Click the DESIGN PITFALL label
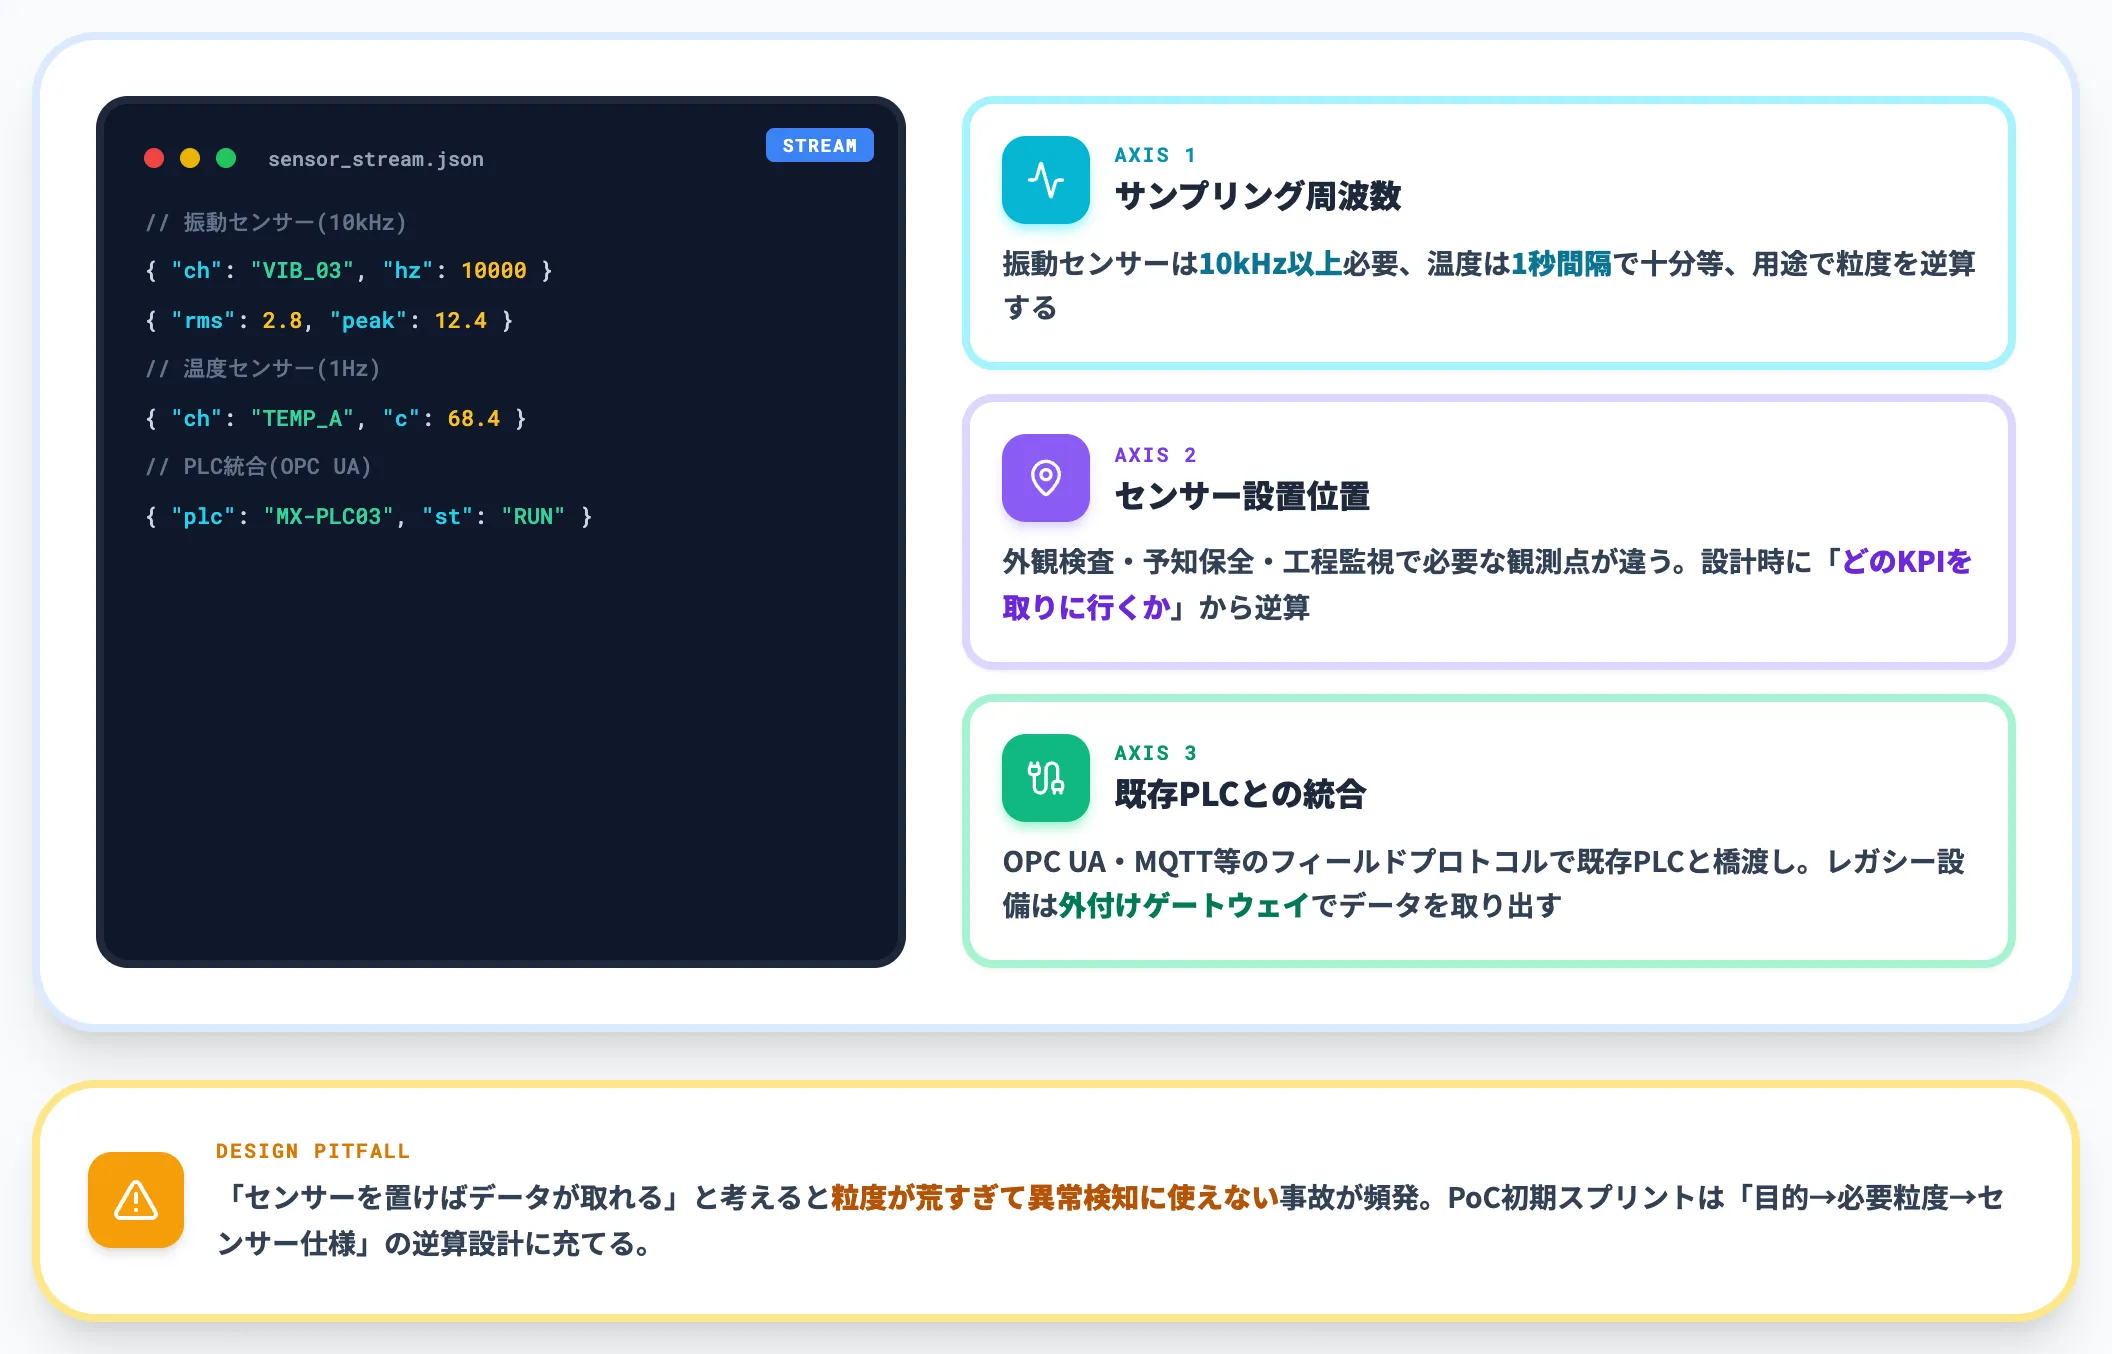The height and width of the screenshot is (1354, 2112). pos(313,1151)
